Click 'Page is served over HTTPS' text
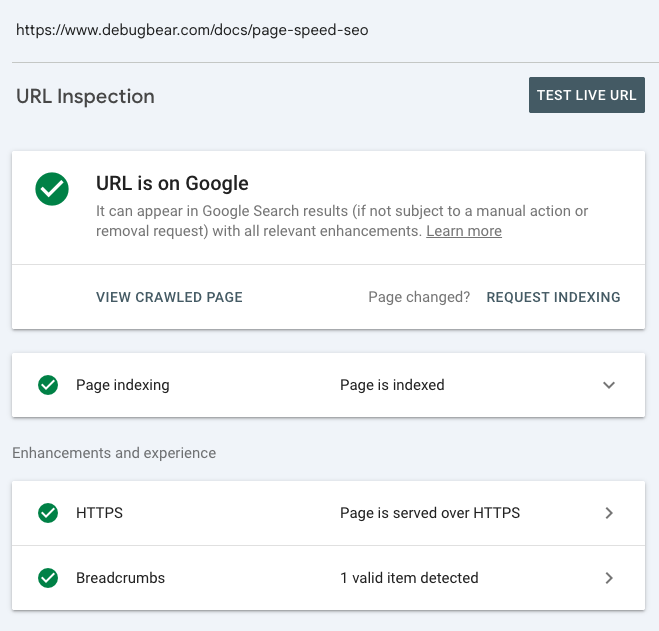 pos(430,513)
